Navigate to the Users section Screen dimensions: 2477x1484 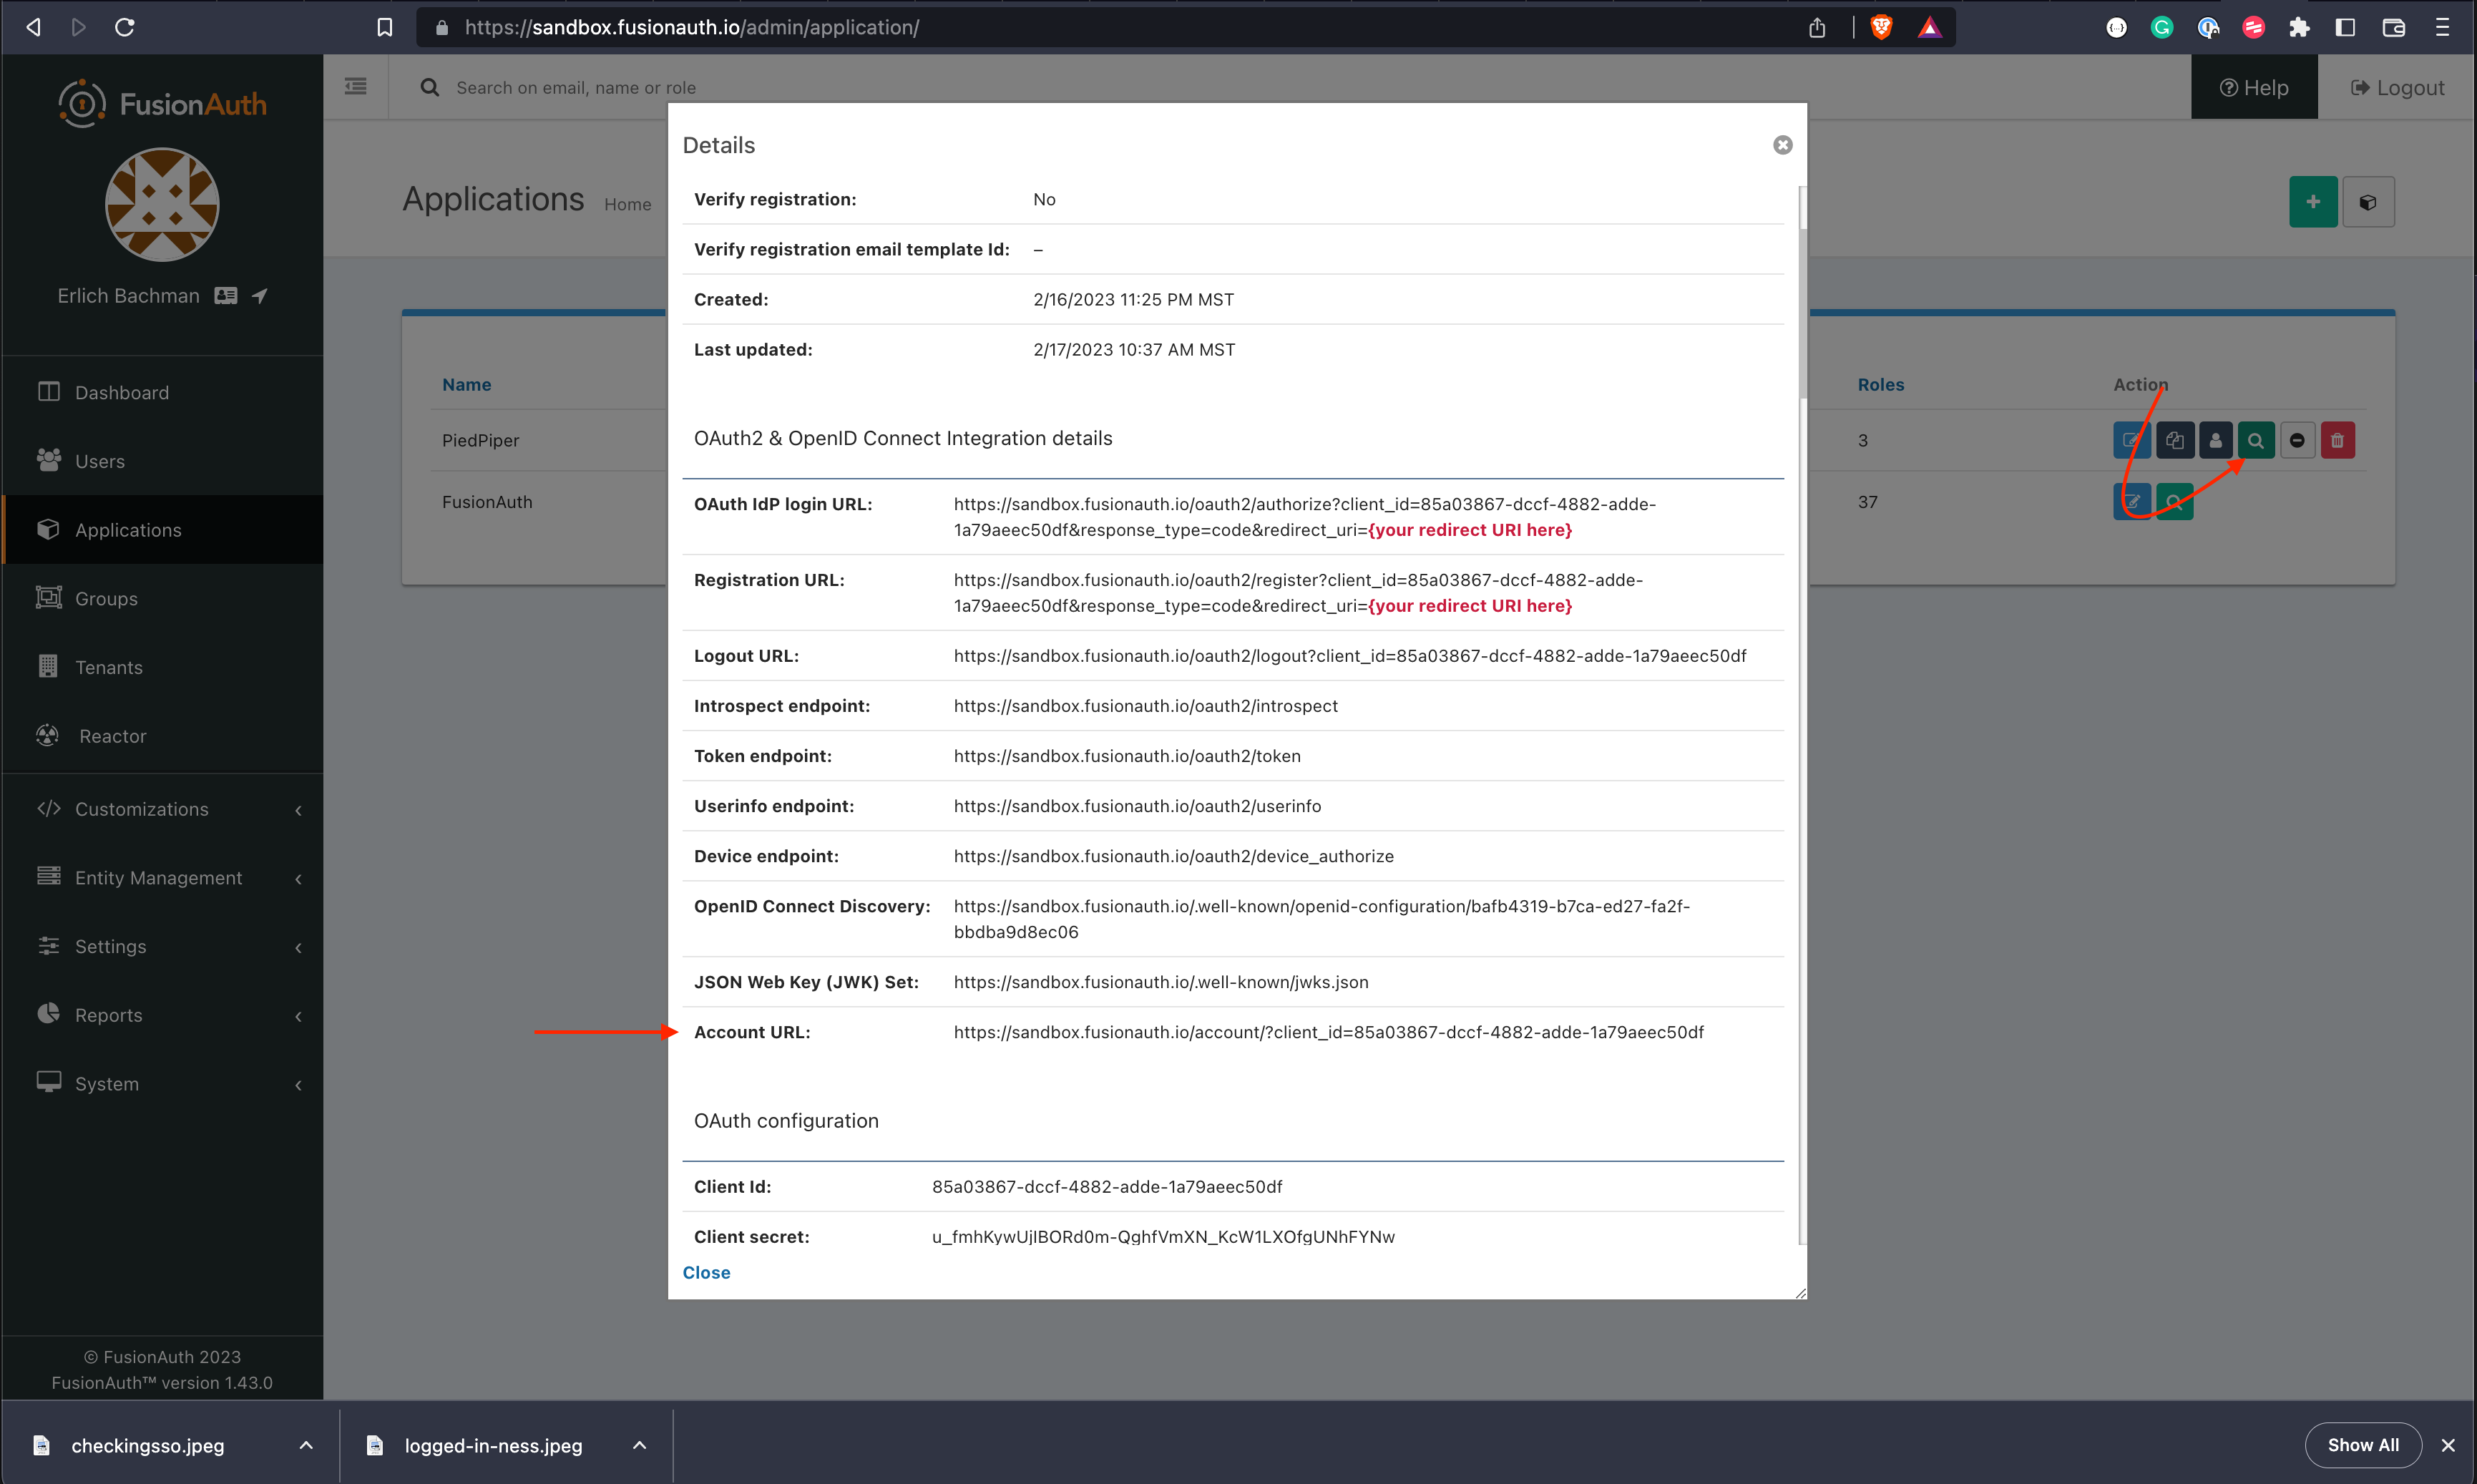coord(100,461)
